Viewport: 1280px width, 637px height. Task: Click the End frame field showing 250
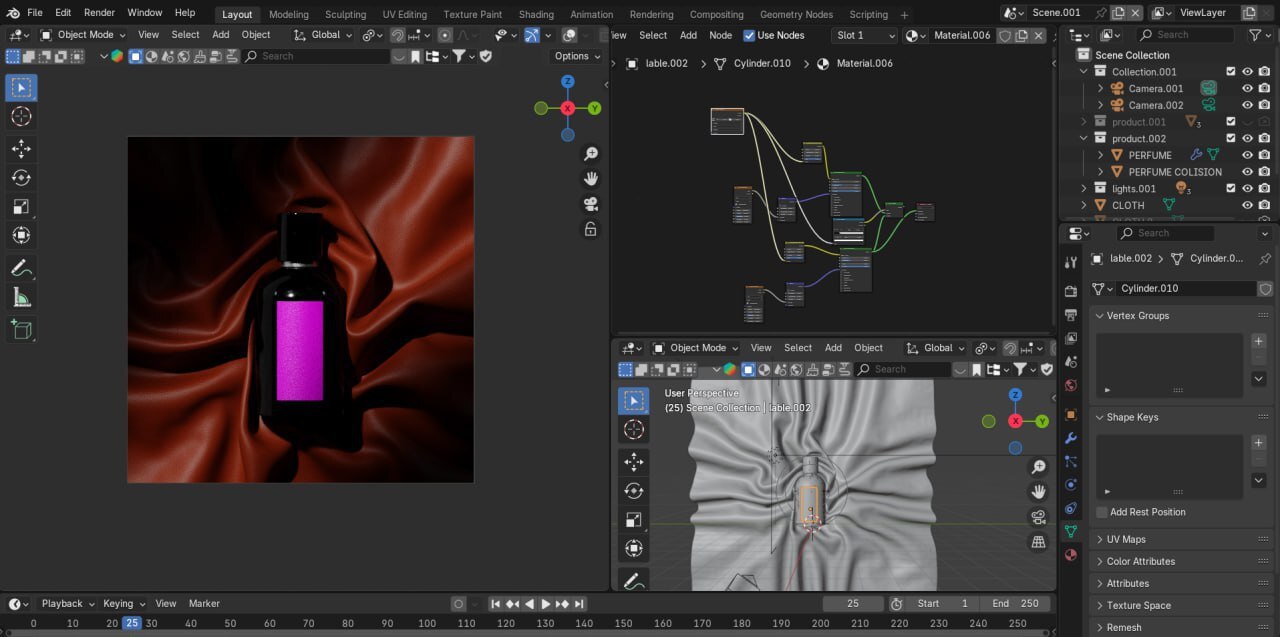(x=1016, y=603)
